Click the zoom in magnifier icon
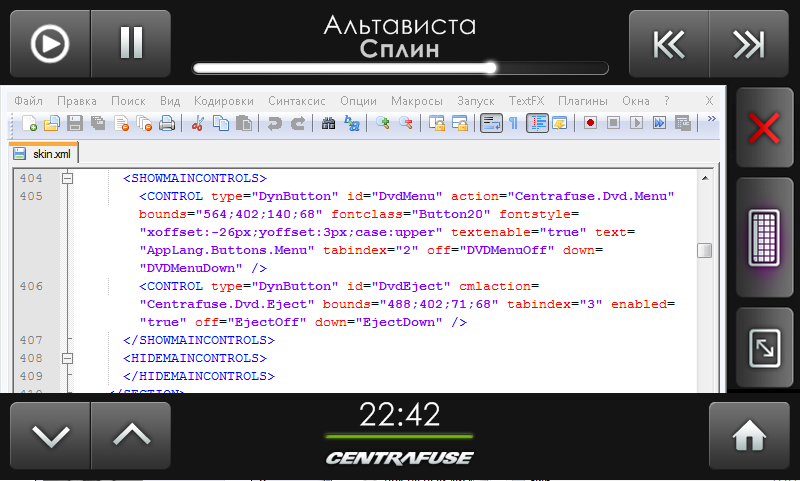Screen dimensions: 800x481 pos(383,124)
